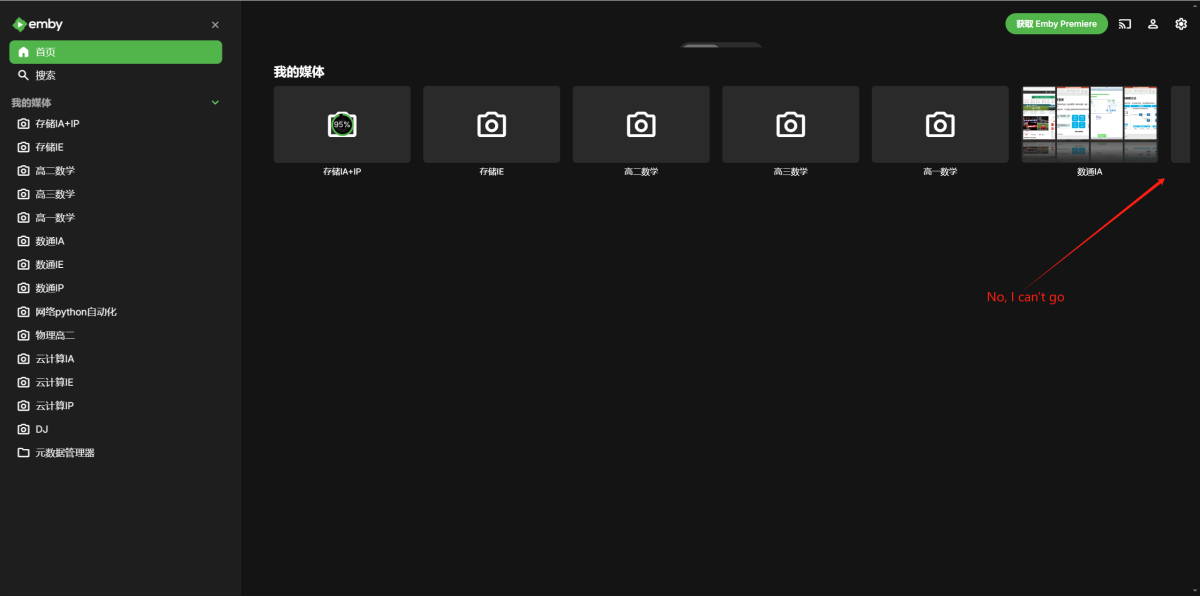Click the 高一数学 label under its card
Screen dimensions: 1200x596
(940, 172)
